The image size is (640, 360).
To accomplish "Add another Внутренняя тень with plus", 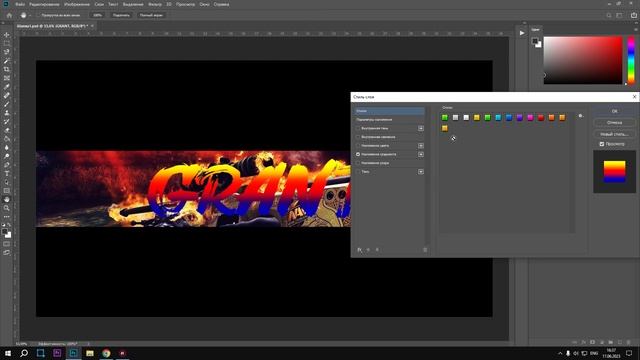I will pos(421,128).
